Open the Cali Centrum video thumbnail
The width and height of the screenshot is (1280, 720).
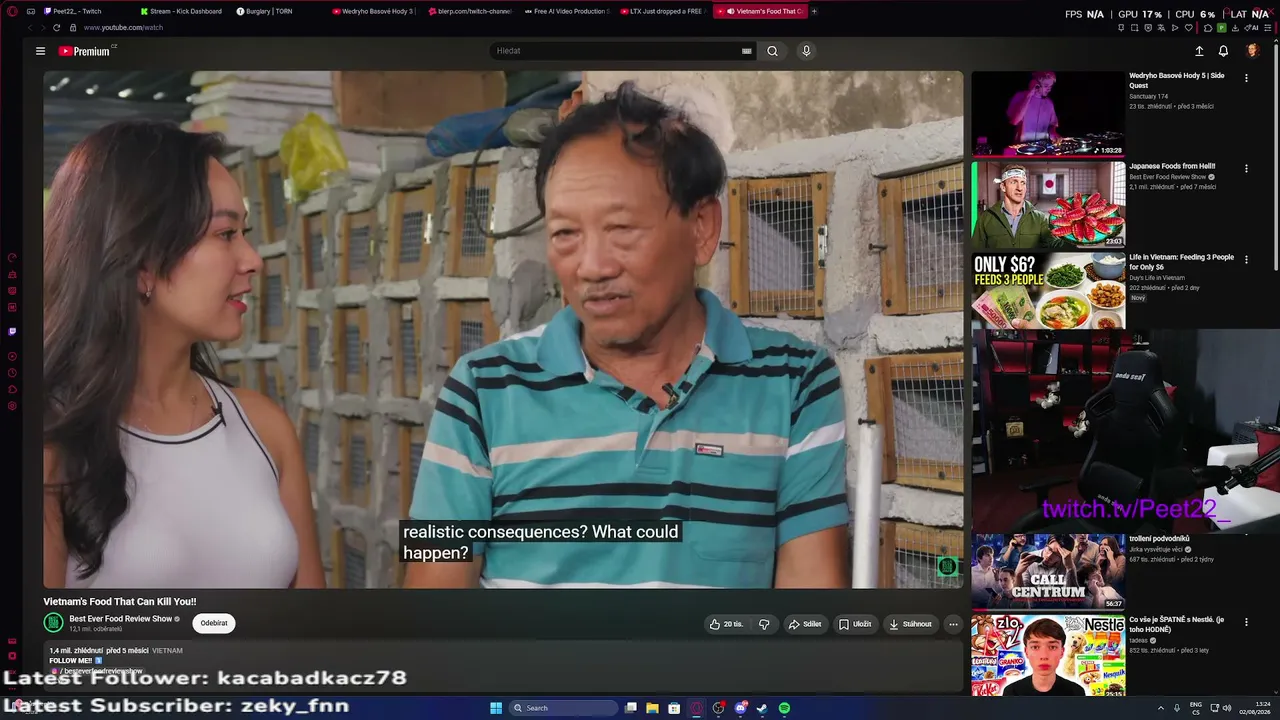click(1048, 571)
